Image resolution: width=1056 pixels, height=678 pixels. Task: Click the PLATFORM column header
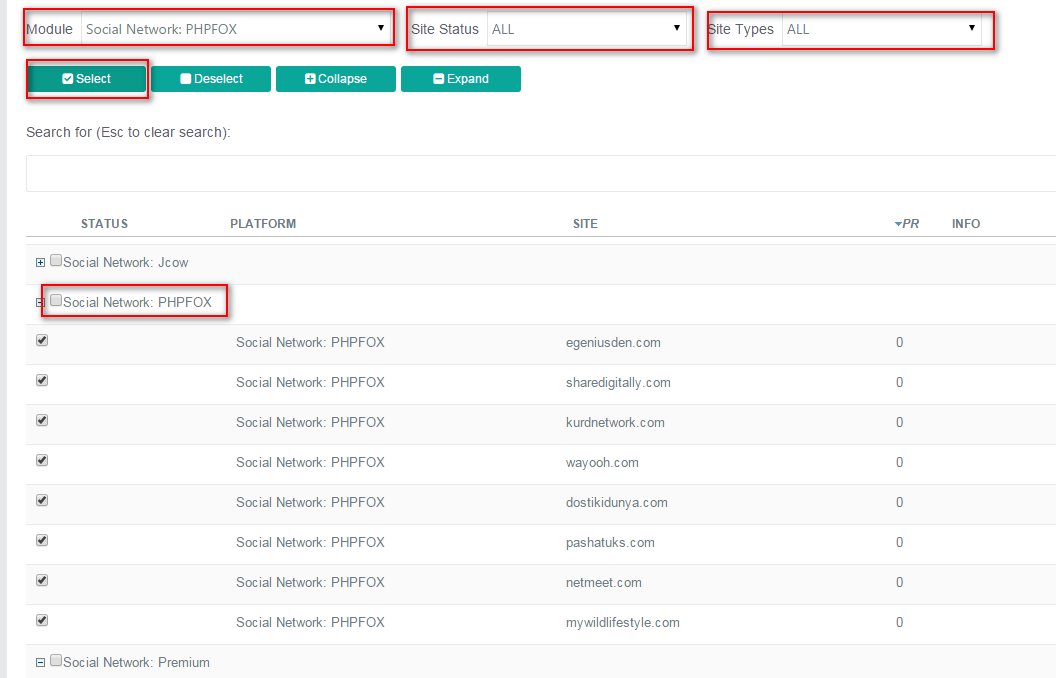coord(263,224)
